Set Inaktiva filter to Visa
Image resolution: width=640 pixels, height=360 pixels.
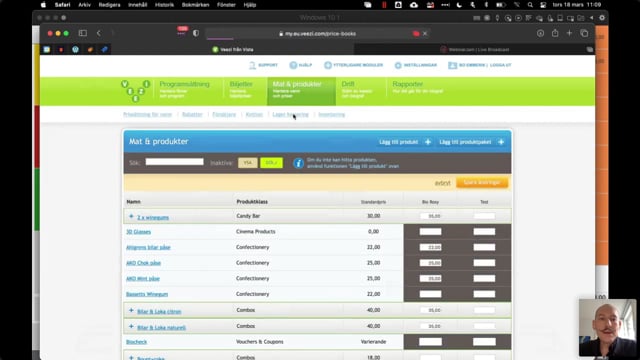(x=248, y=163)
